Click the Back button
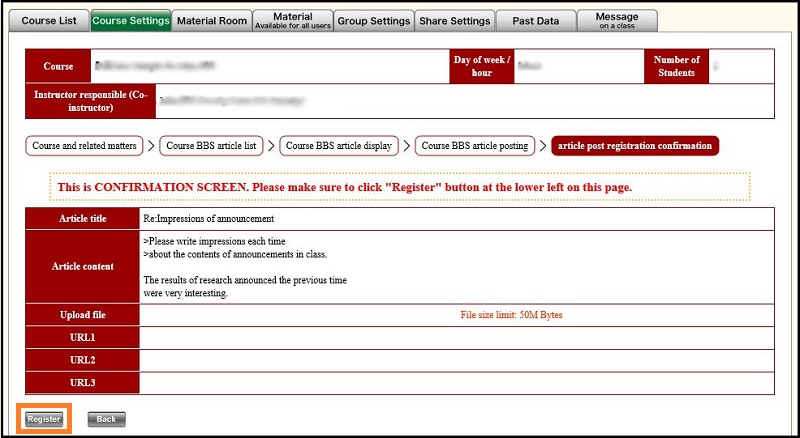Image resolution: width=800 pixels, height=438 pixels. click(106, 420)
